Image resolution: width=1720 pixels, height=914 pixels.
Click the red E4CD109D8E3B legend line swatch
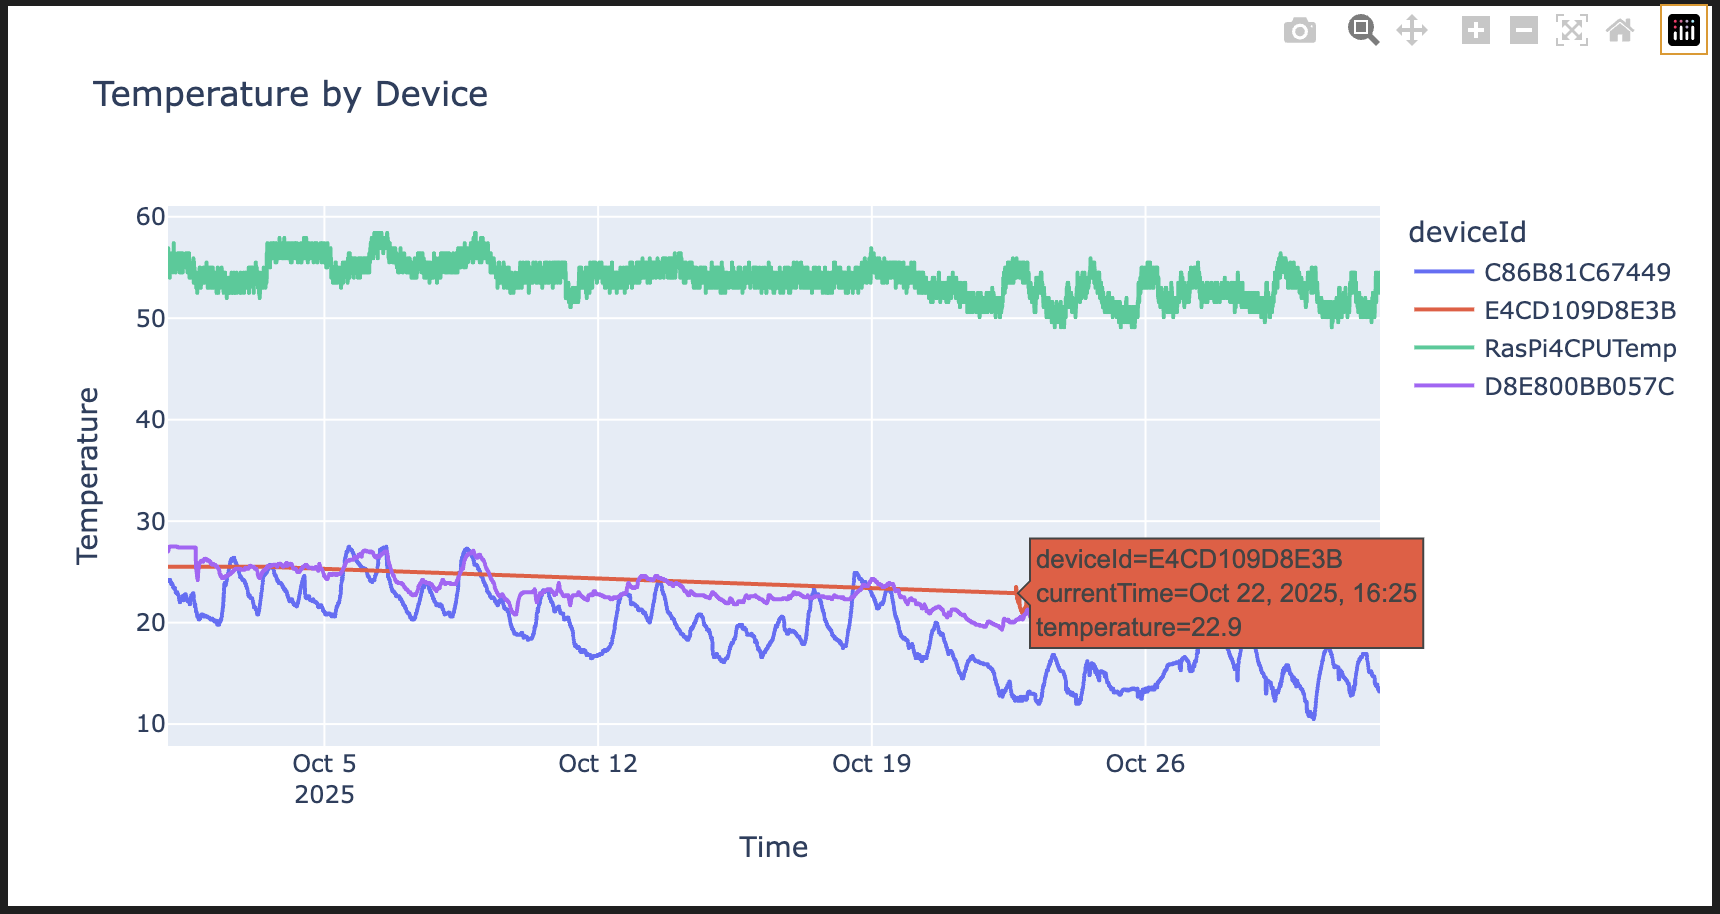pos(1443,310)
